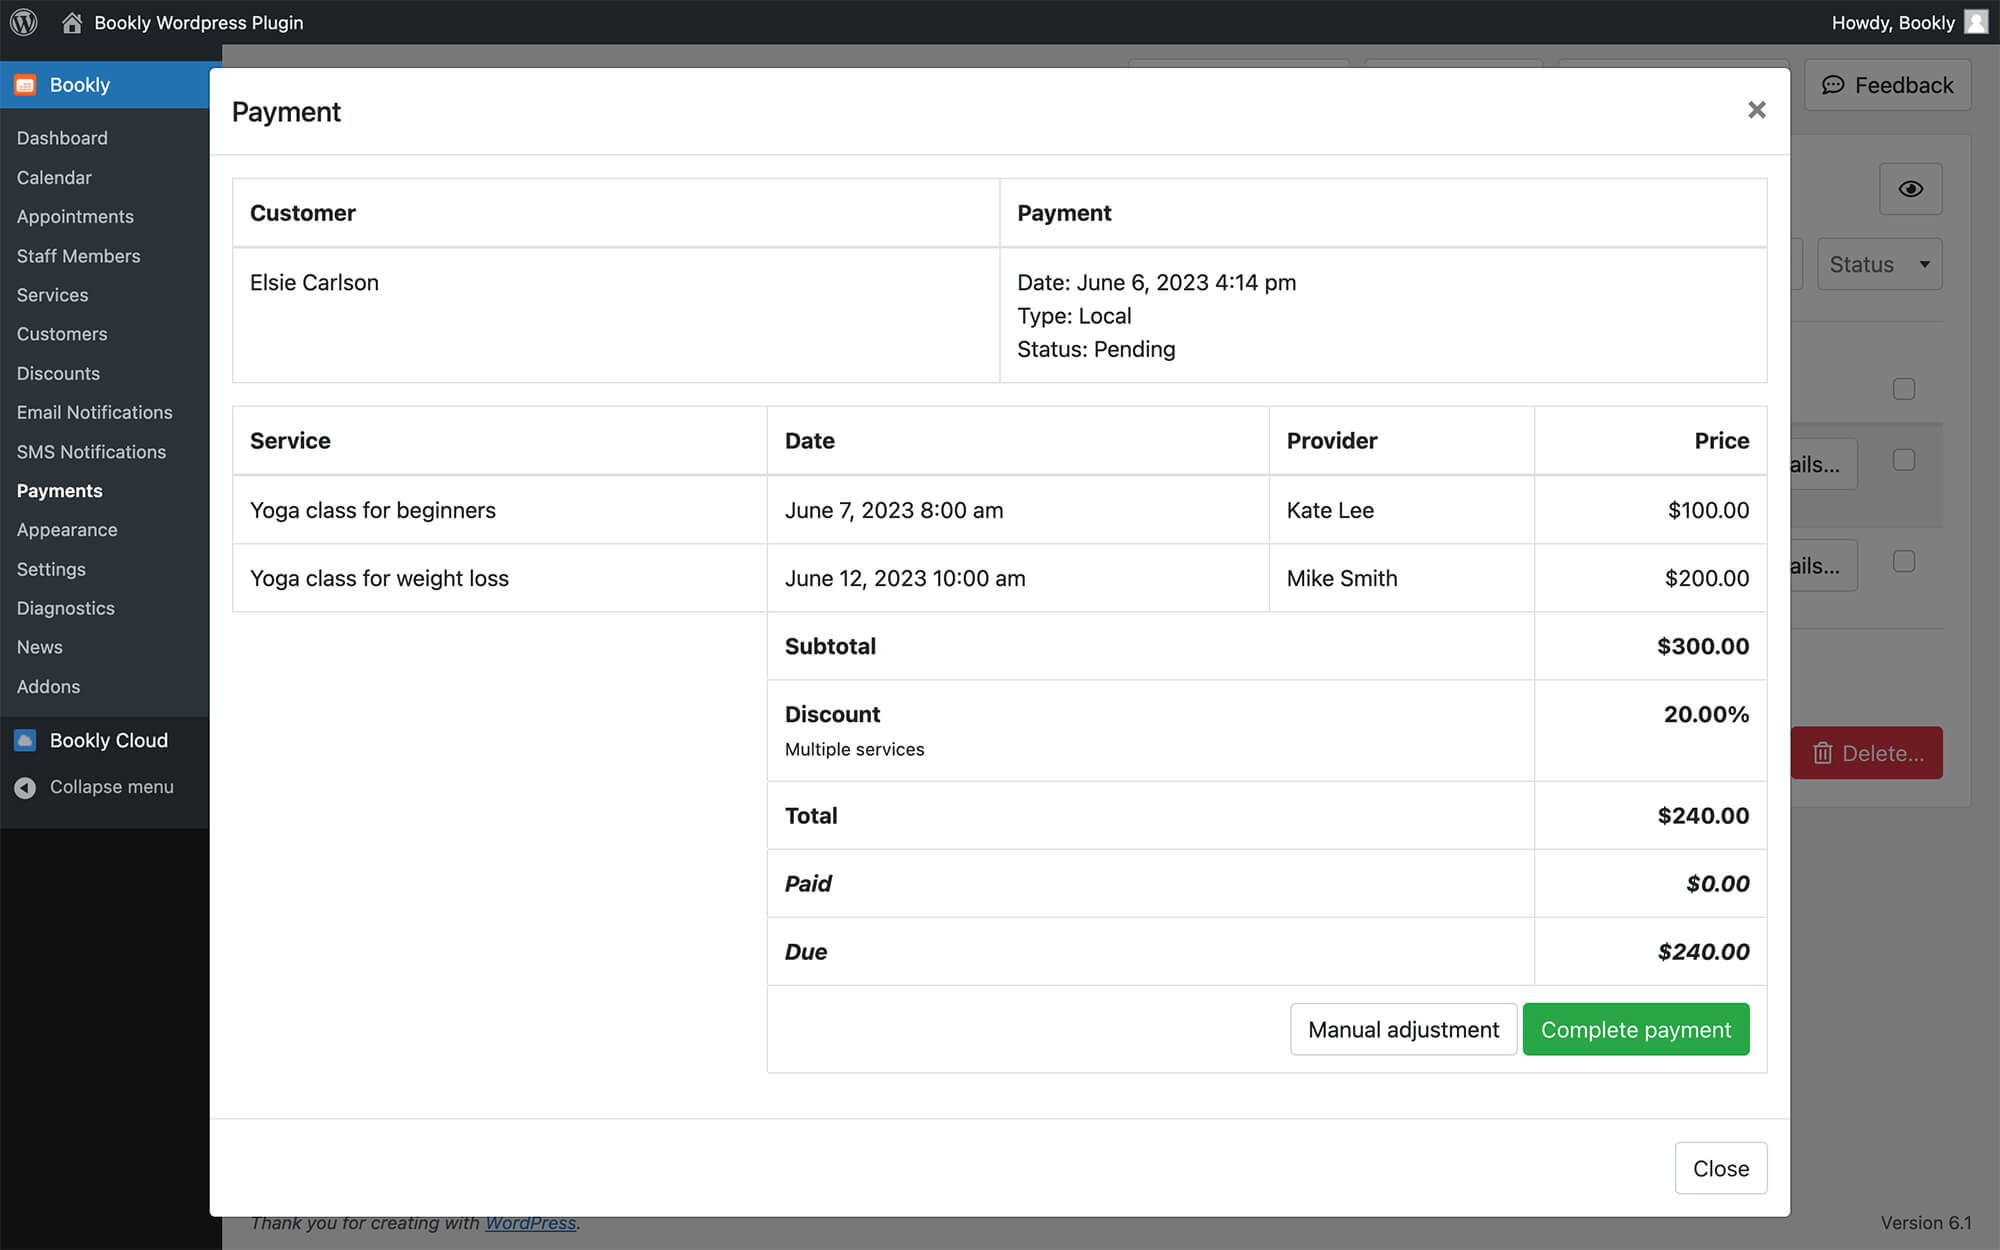Click the green Complete payment button

click(x=1636, y=1029)
